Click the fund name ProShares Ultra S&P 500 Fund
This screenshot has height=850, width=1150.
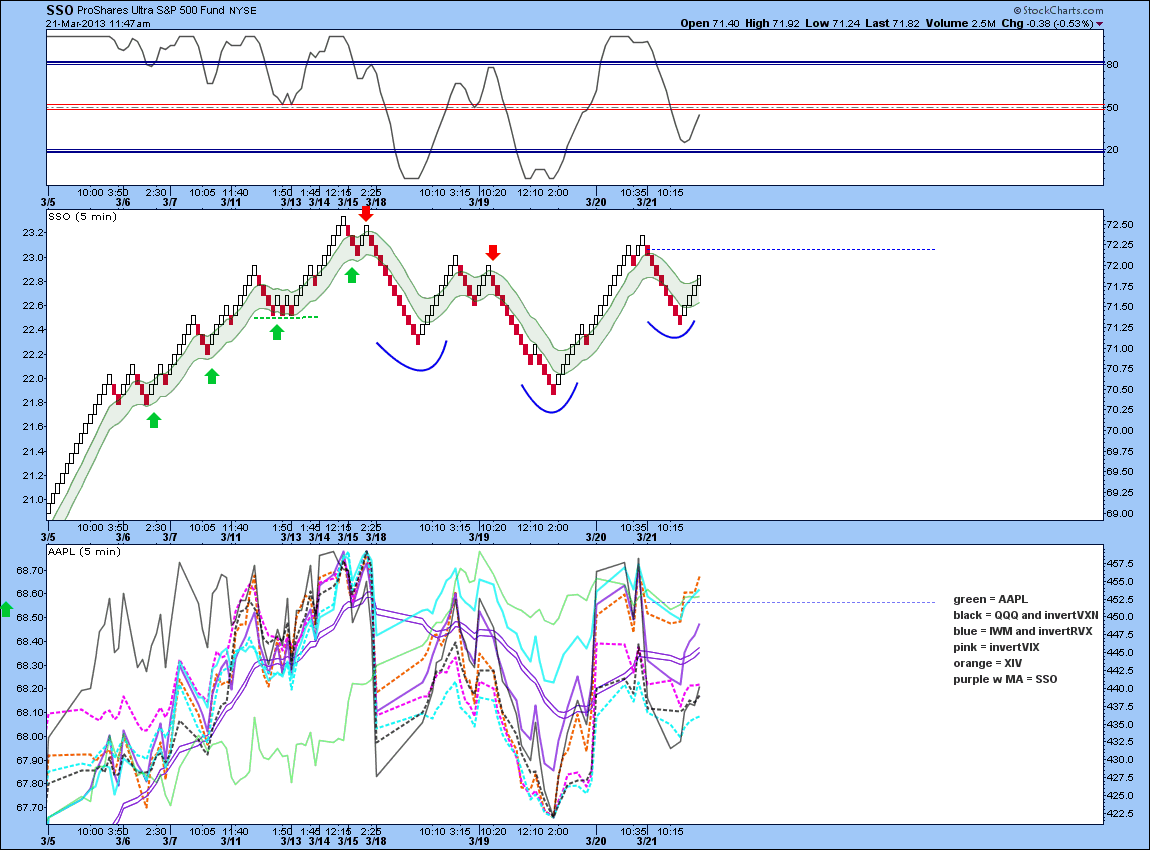(150, 11)
